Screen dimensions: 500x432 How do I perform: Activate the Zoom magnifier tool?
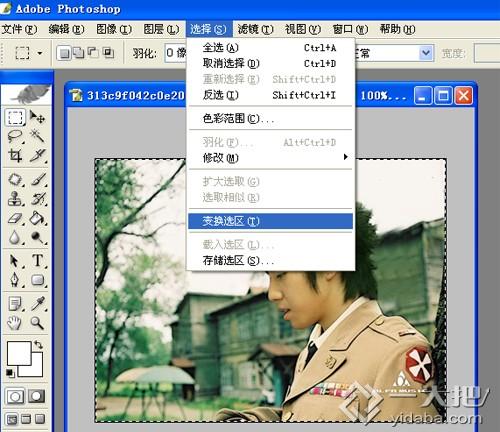[37, 323]
